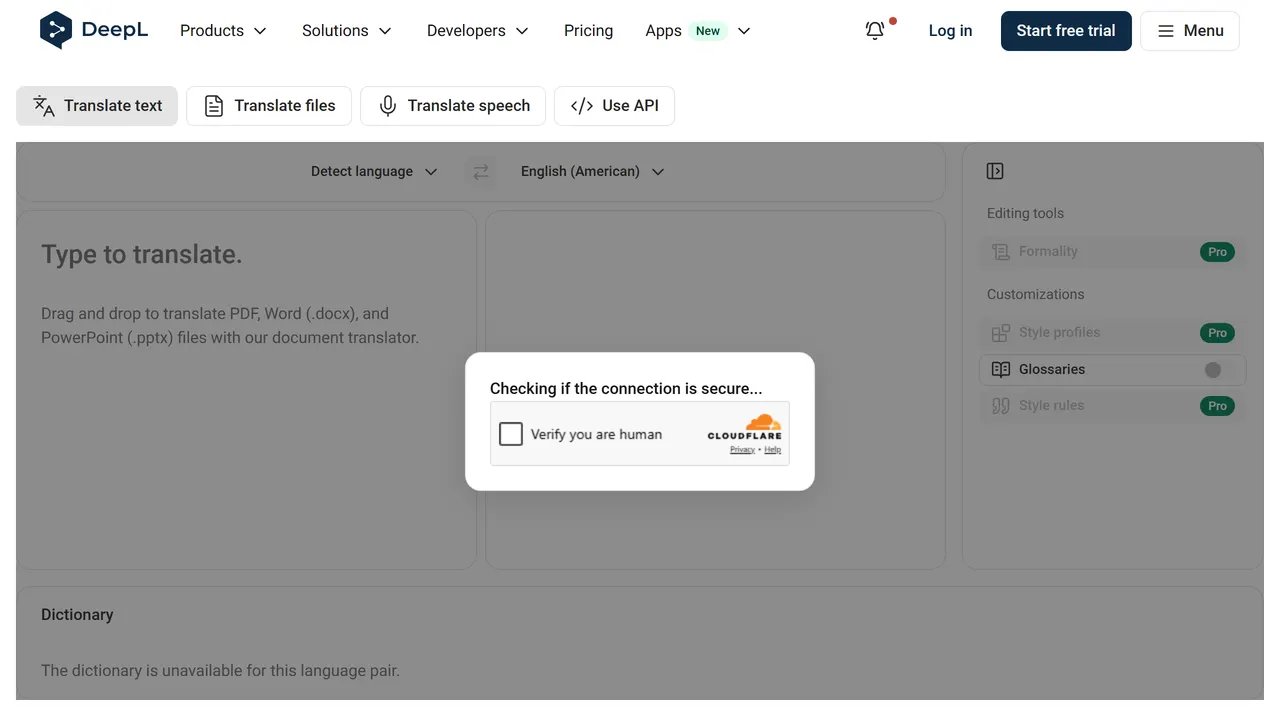Click the DeepL logo
Viewport: 1280px width, 720px height.
[x=94, y=30]
